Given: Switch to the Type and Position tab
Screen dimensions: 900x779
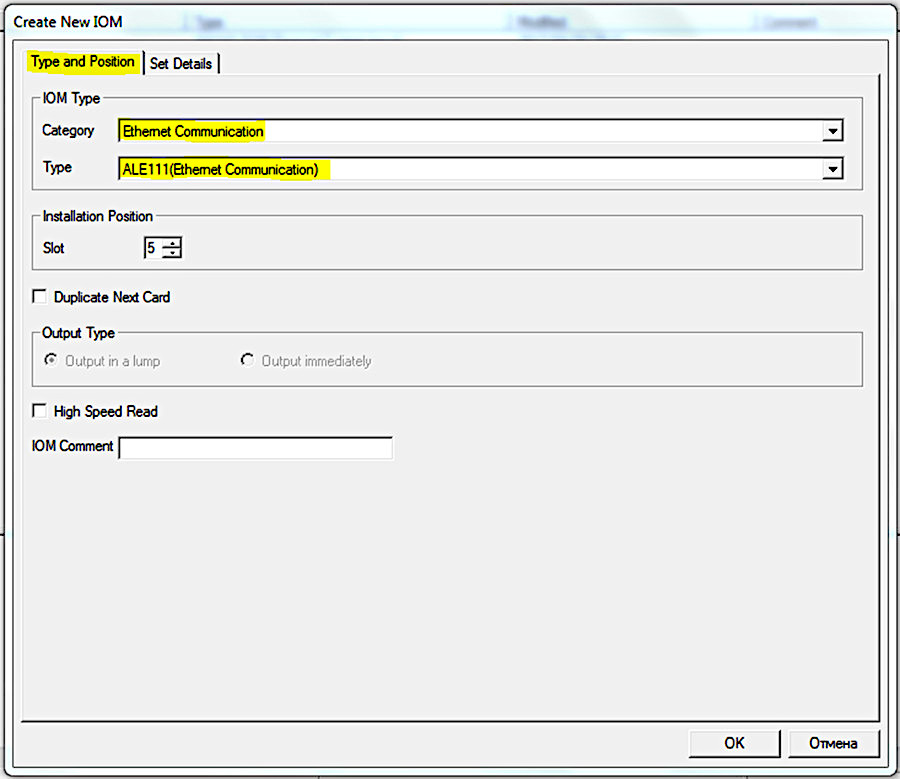Looking at the screenshot, I should pyautogui.click(x=83, y=62).
